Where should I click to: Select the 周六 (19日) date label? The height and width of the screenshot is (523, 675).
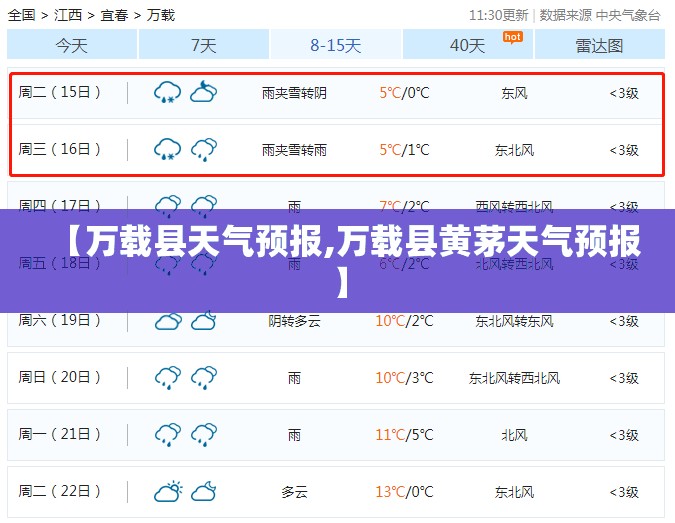[59, 320]
